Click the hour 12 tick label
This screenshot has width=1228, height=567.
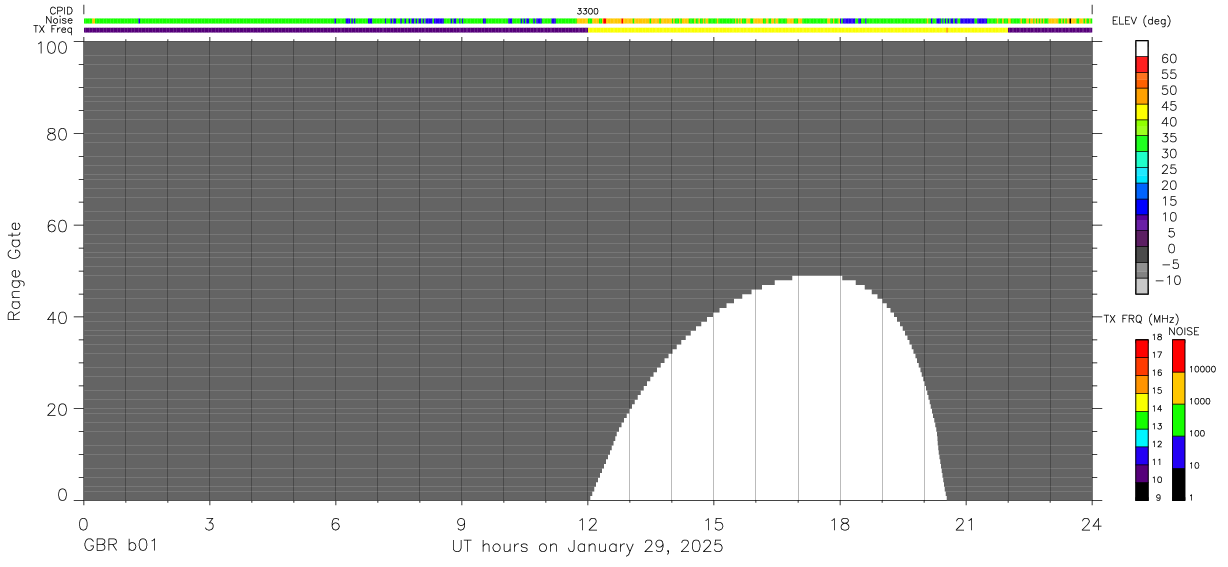587,523
